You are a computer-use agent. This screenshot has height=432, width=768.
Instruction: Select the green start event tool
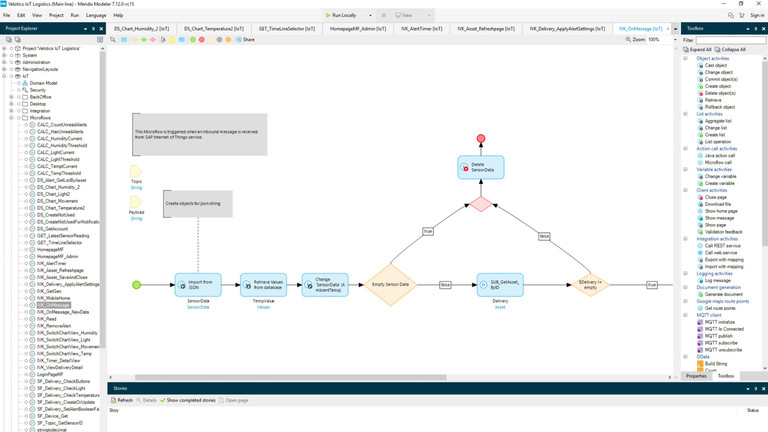(193, 40)
